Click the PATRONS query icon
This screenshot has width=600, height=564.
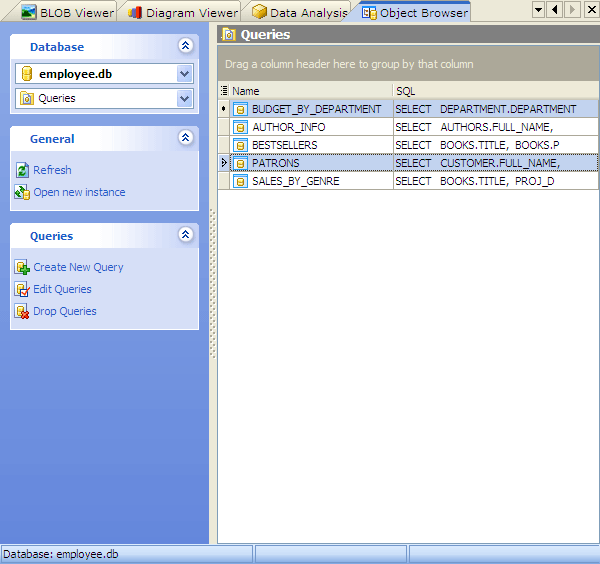coord(240,163)
